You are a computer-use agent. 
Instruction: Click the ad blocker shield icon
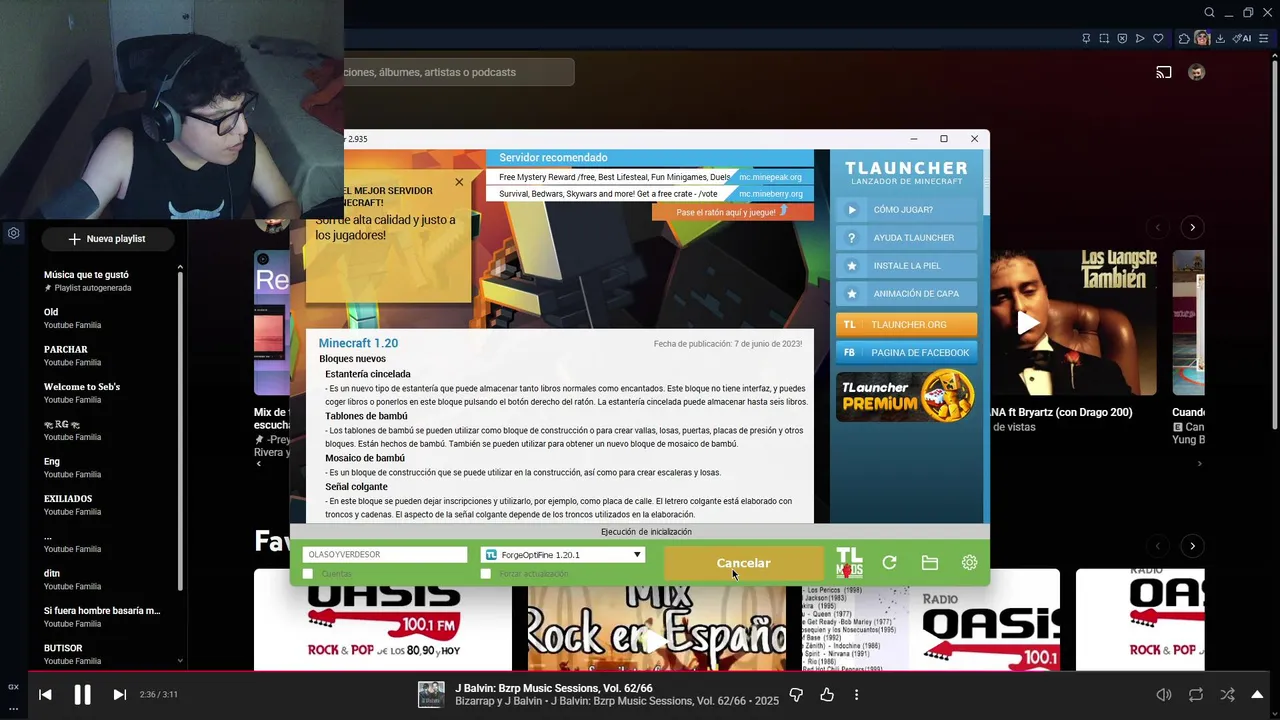pos(1122,39)
